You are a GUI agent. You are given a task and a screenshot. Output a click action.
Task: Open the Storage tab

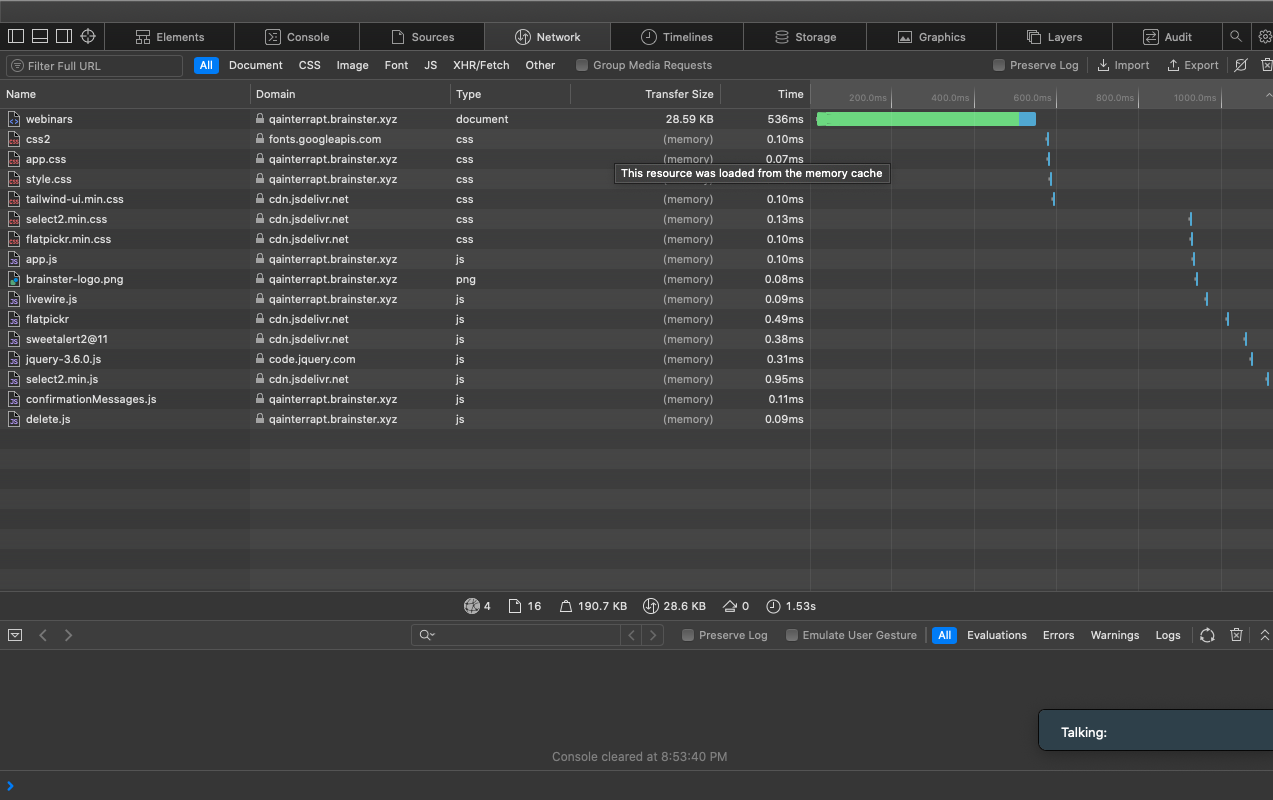(x=804, y=37)
